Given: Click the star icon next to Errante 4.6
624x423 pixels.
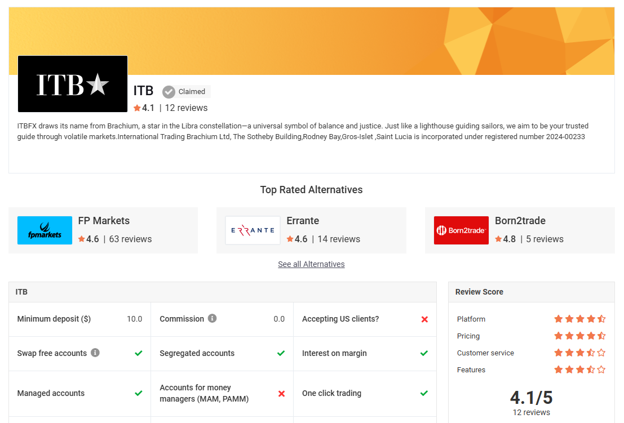Looking at the screenshot, I should [290, 239].
